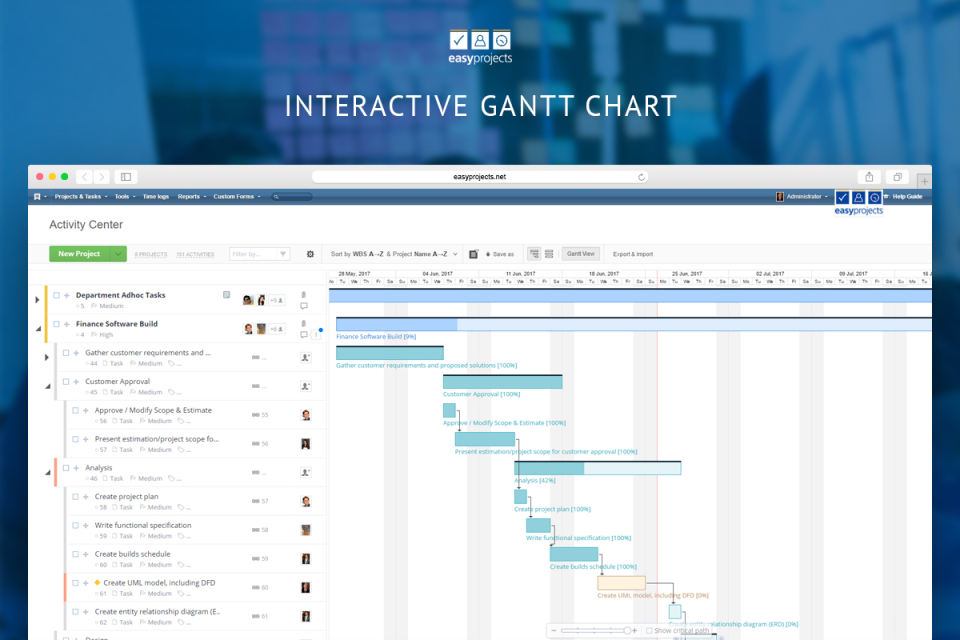This screenshot has width=960, height=640.
Task: Select Gather customer requirements checkbox
Action: point(66,353)
